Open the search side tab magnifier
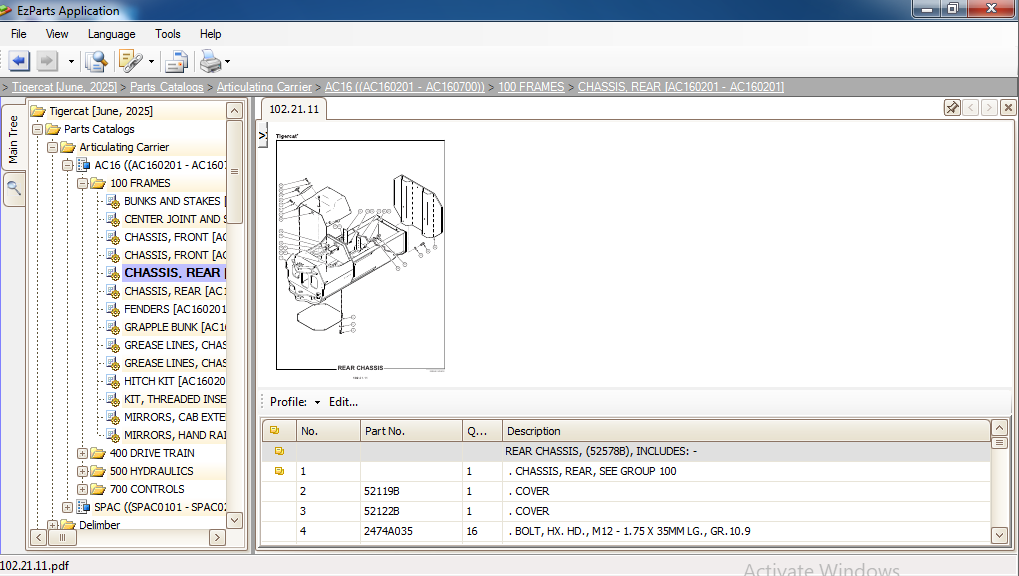Viewport: 1019px width, 576px height. (14, 189)
